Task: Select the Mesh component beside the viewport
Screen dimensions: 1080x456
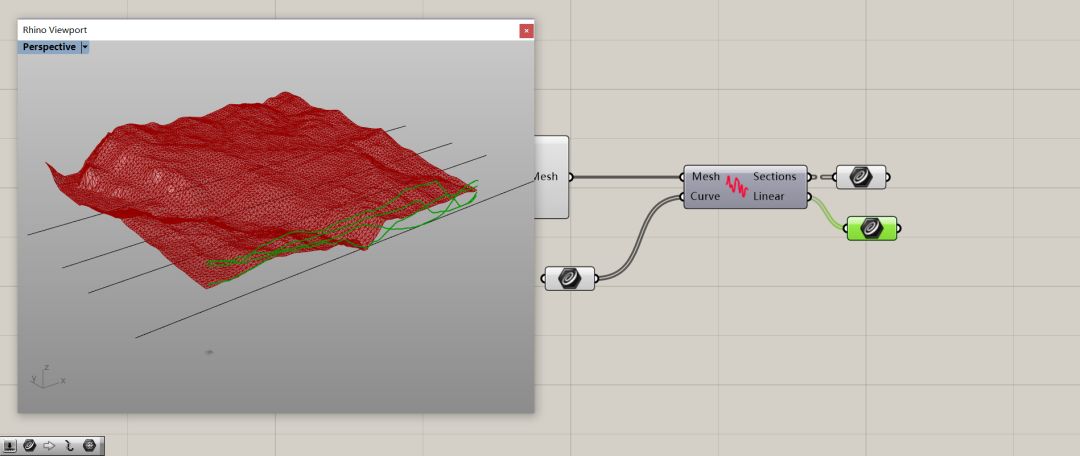Action: click(551, 177)
